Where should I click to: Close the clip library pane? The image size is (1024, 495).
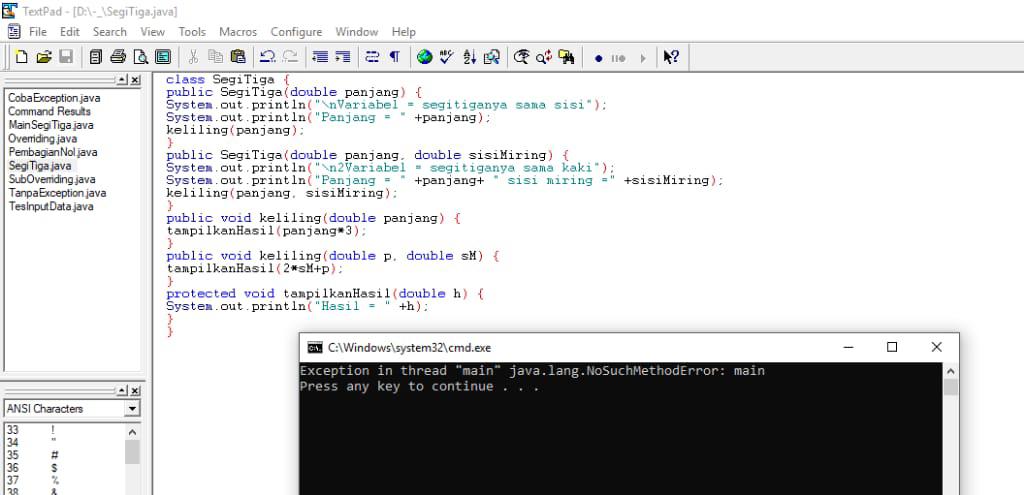(135, 391)
